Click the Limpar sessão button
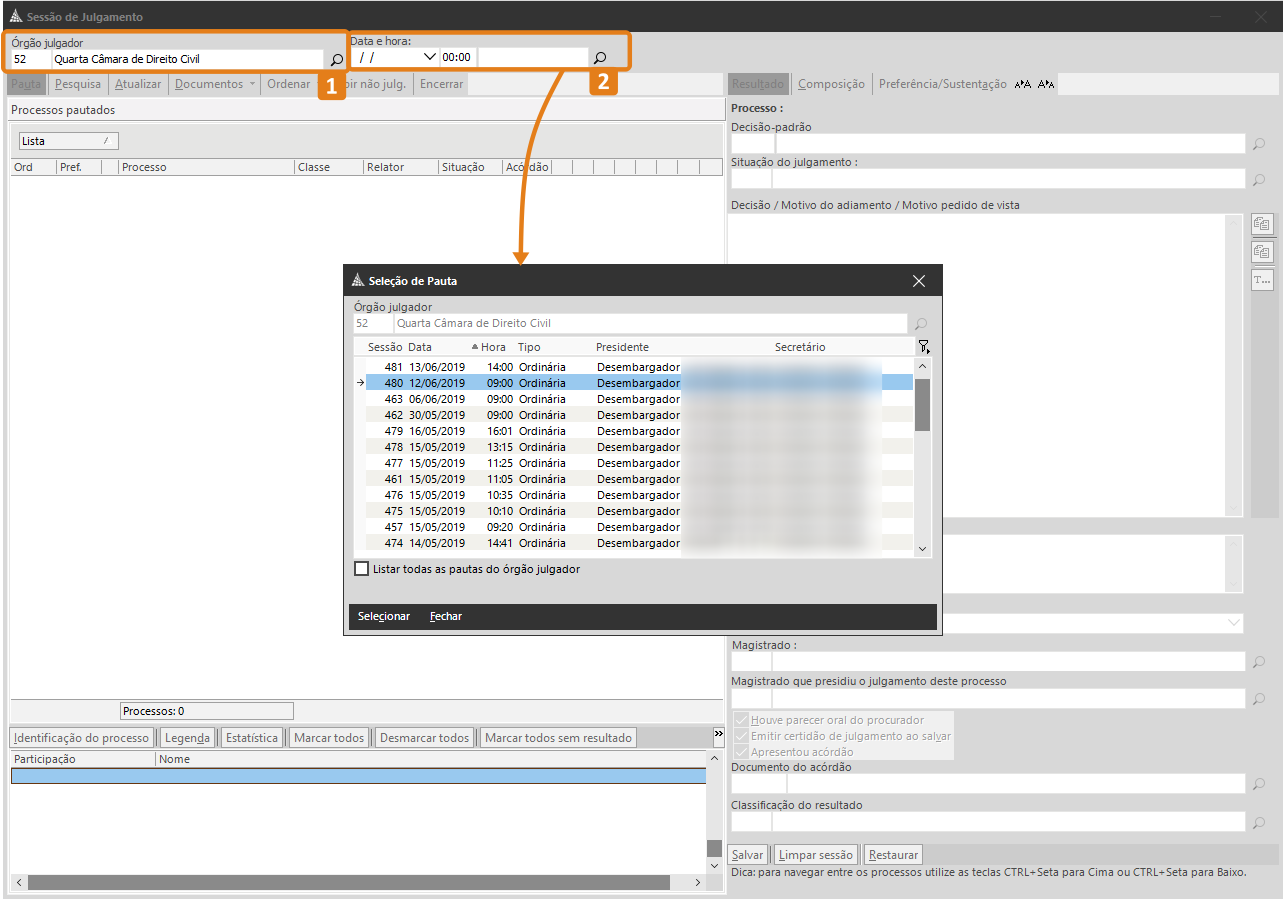 (x=815, y=855)
